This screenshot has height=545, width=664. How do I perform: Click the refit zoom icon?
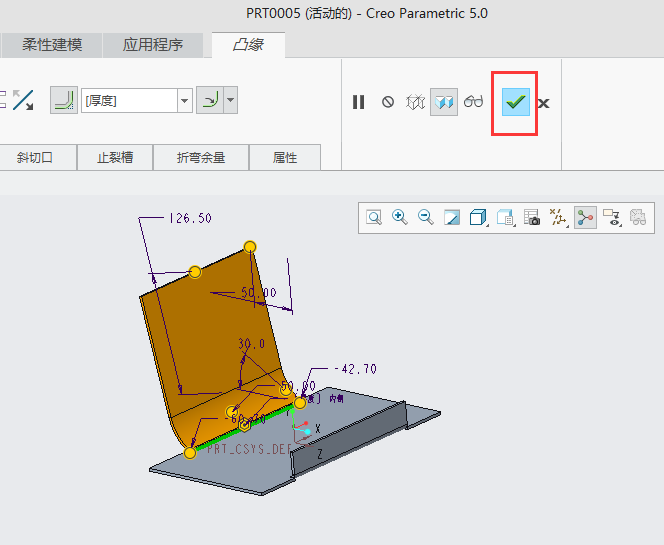tap(374, 217)
